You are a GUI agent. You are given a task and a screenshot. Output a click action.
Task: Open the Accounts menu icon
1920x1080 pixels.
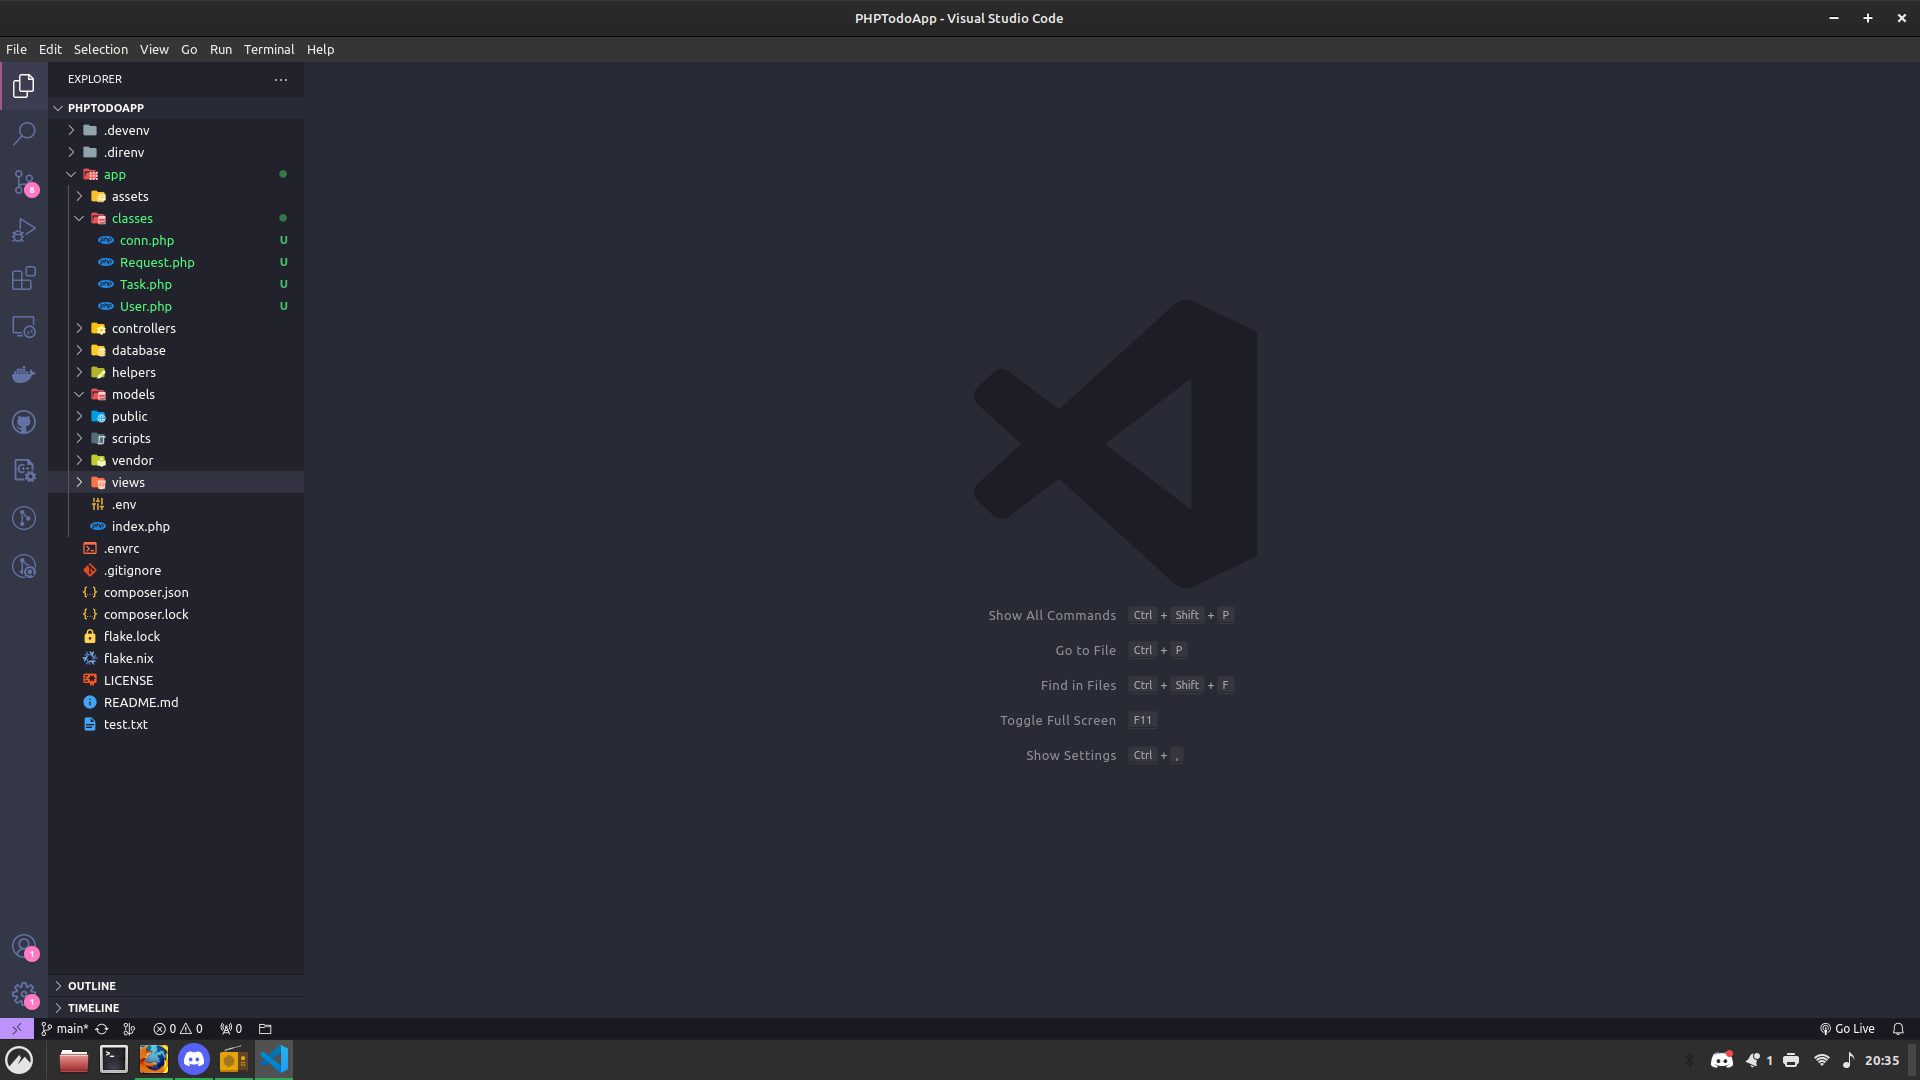pyautogui.click(x=24, y=946)
